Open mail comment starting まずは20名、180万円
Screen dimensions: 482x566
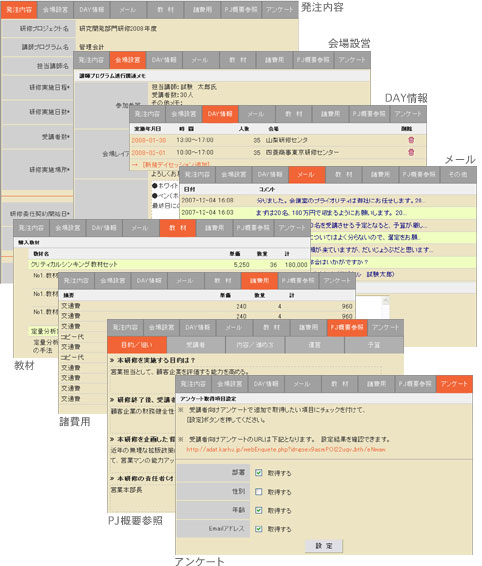[331, 213]
